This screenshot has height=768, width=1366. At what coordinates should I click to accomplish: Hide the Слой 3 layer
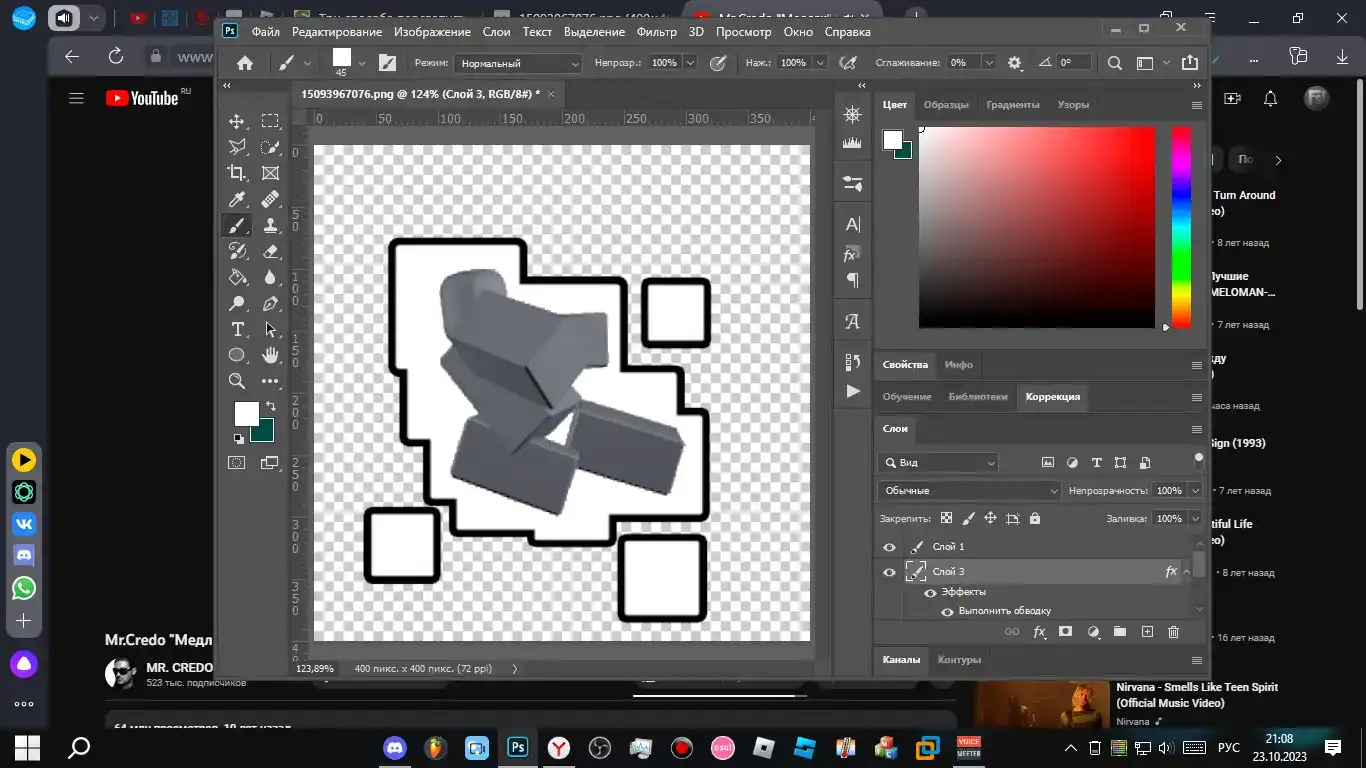889,572
